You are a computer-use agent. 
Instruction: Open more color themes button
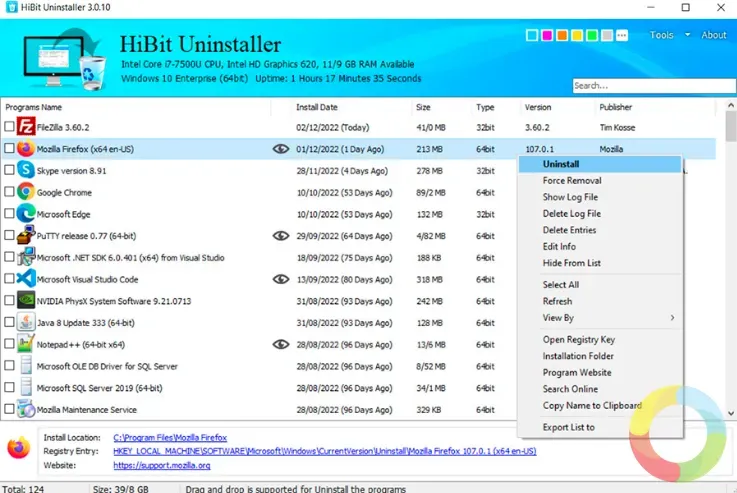tap(622, 35)
